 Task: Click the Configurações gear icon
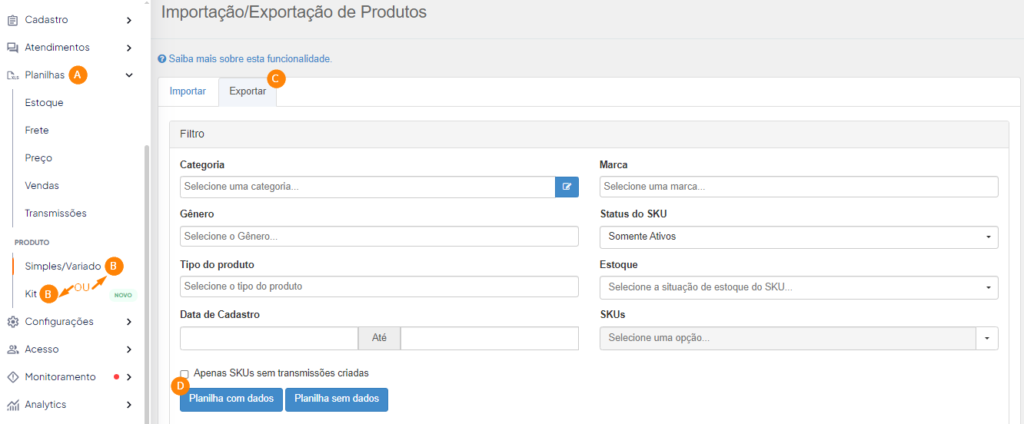pos(12,322)
